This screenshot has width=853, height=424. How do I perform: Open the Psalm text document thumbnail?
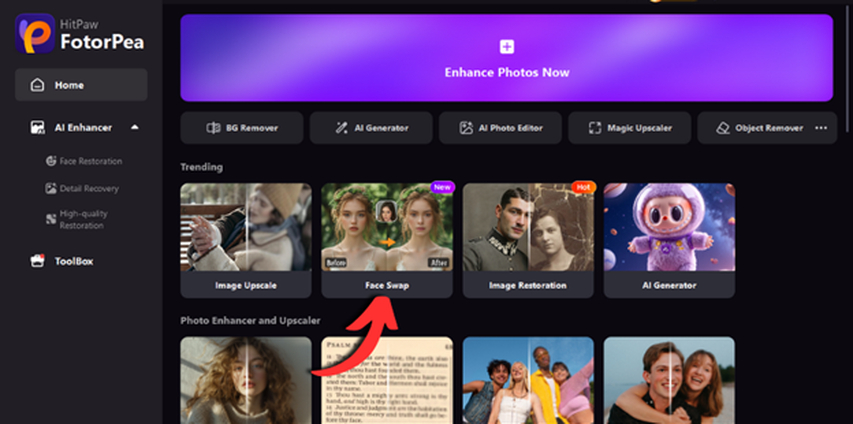tap(387, 380)
